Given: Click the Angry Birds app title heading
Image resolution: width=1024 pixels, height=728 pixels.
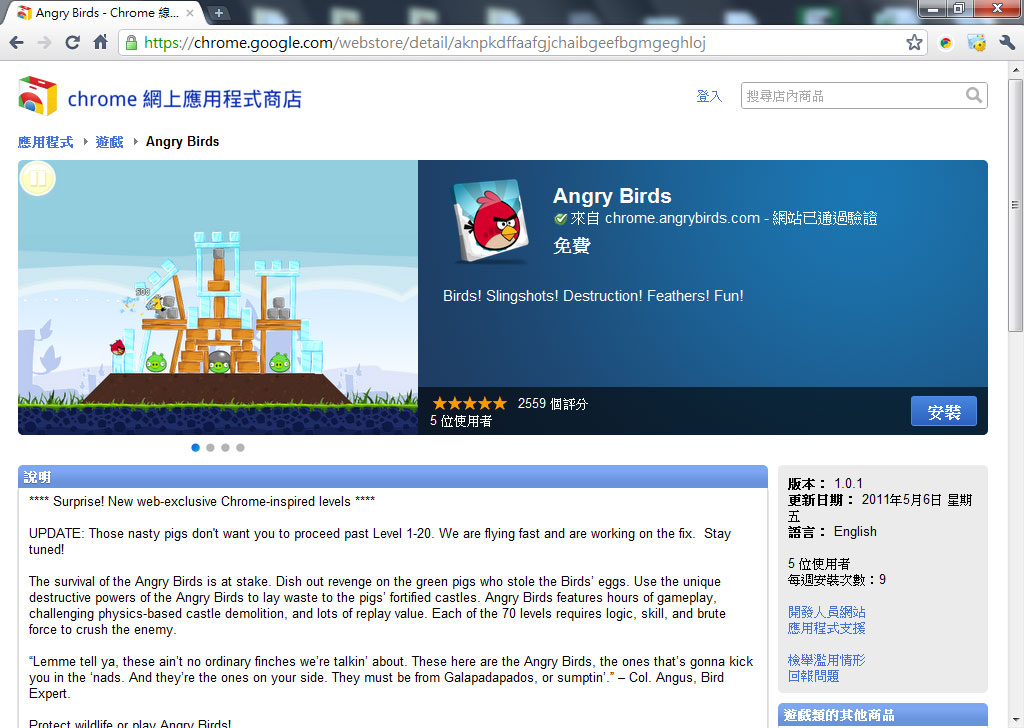Looking at the screenshot, I should (612, 196).
